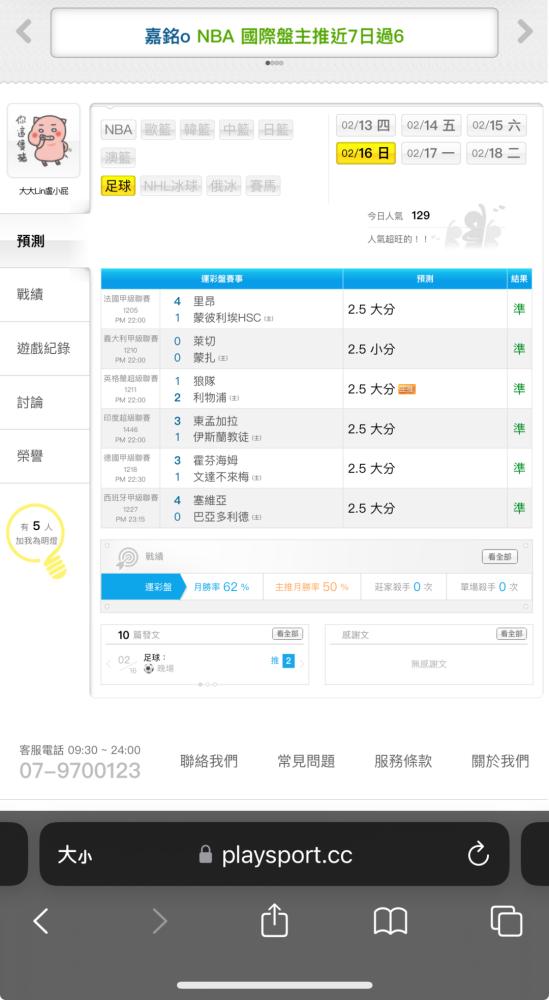
Task: Show next banner with right arrow
Action: [524, 31]
